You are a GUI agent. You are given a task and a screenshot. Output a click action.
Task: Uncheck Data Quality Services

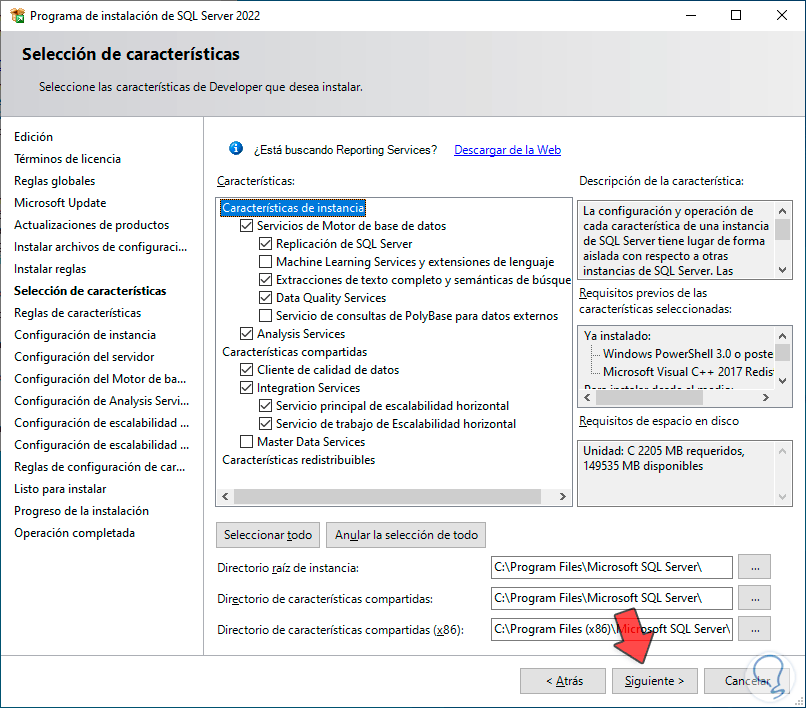tap(265, 298)
